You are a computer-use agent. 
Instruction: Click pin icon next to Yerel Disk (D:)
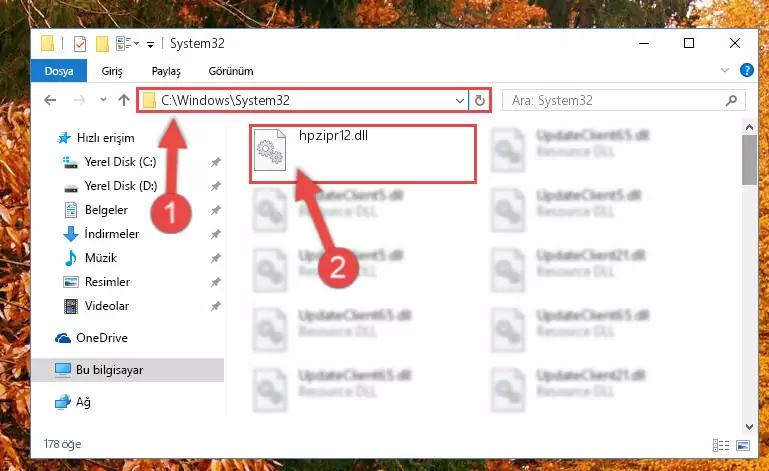point(215,186)
